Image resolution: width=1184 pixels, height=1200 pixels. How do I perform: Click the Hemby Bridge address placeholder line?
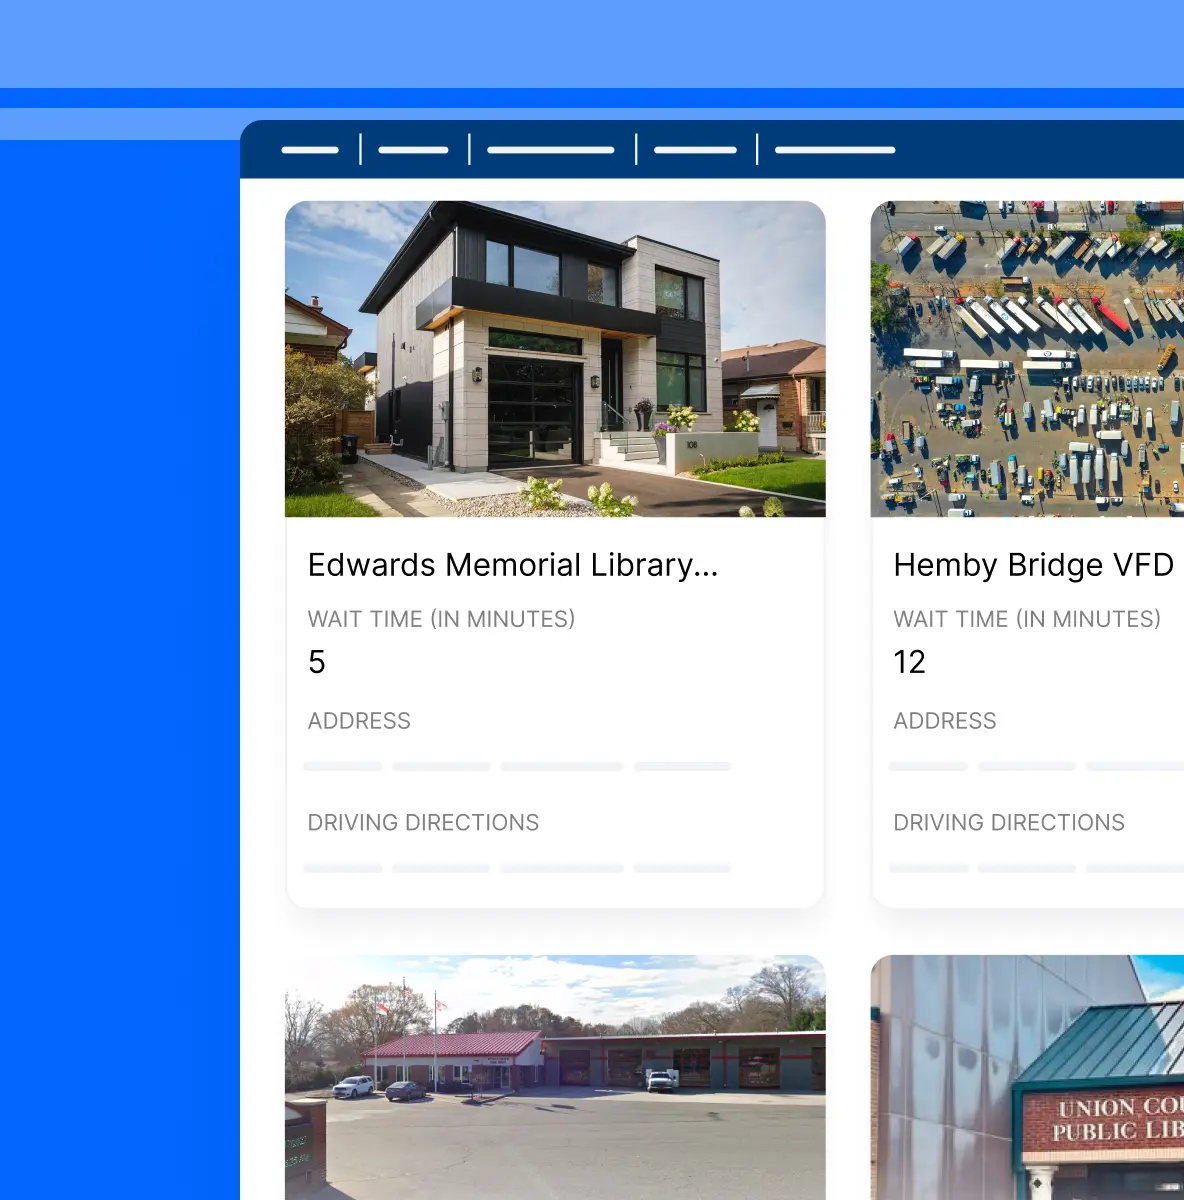[x=1036, y=766]
